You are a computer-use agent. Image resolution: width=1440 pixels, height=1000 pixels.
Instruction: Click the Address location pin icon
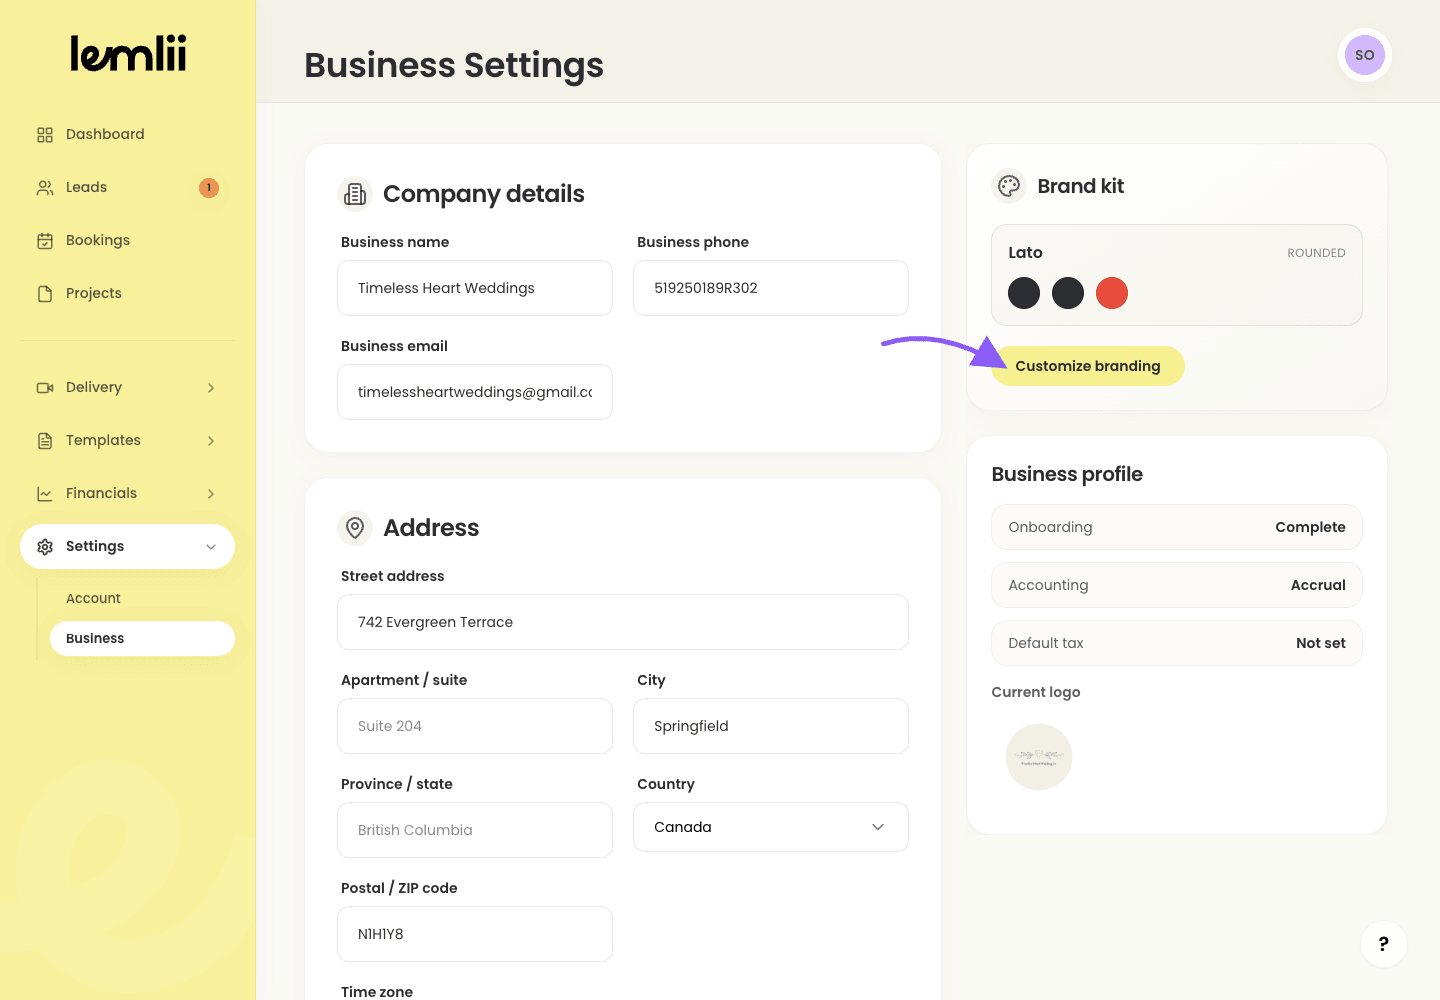[355, 528]
